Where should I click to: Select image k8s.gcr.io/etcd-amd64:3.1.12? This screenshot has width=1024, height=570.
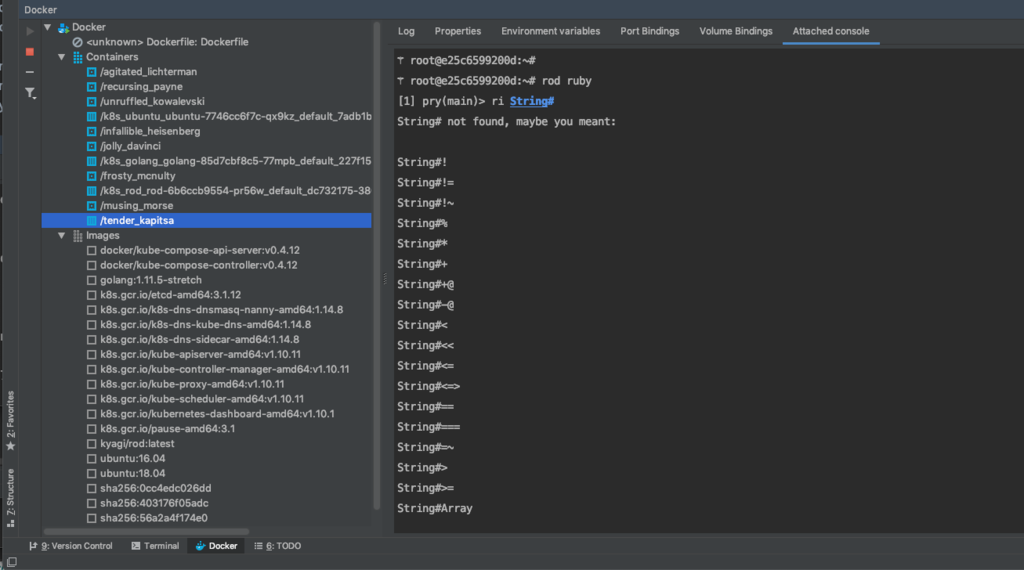[x=170, y=295]
